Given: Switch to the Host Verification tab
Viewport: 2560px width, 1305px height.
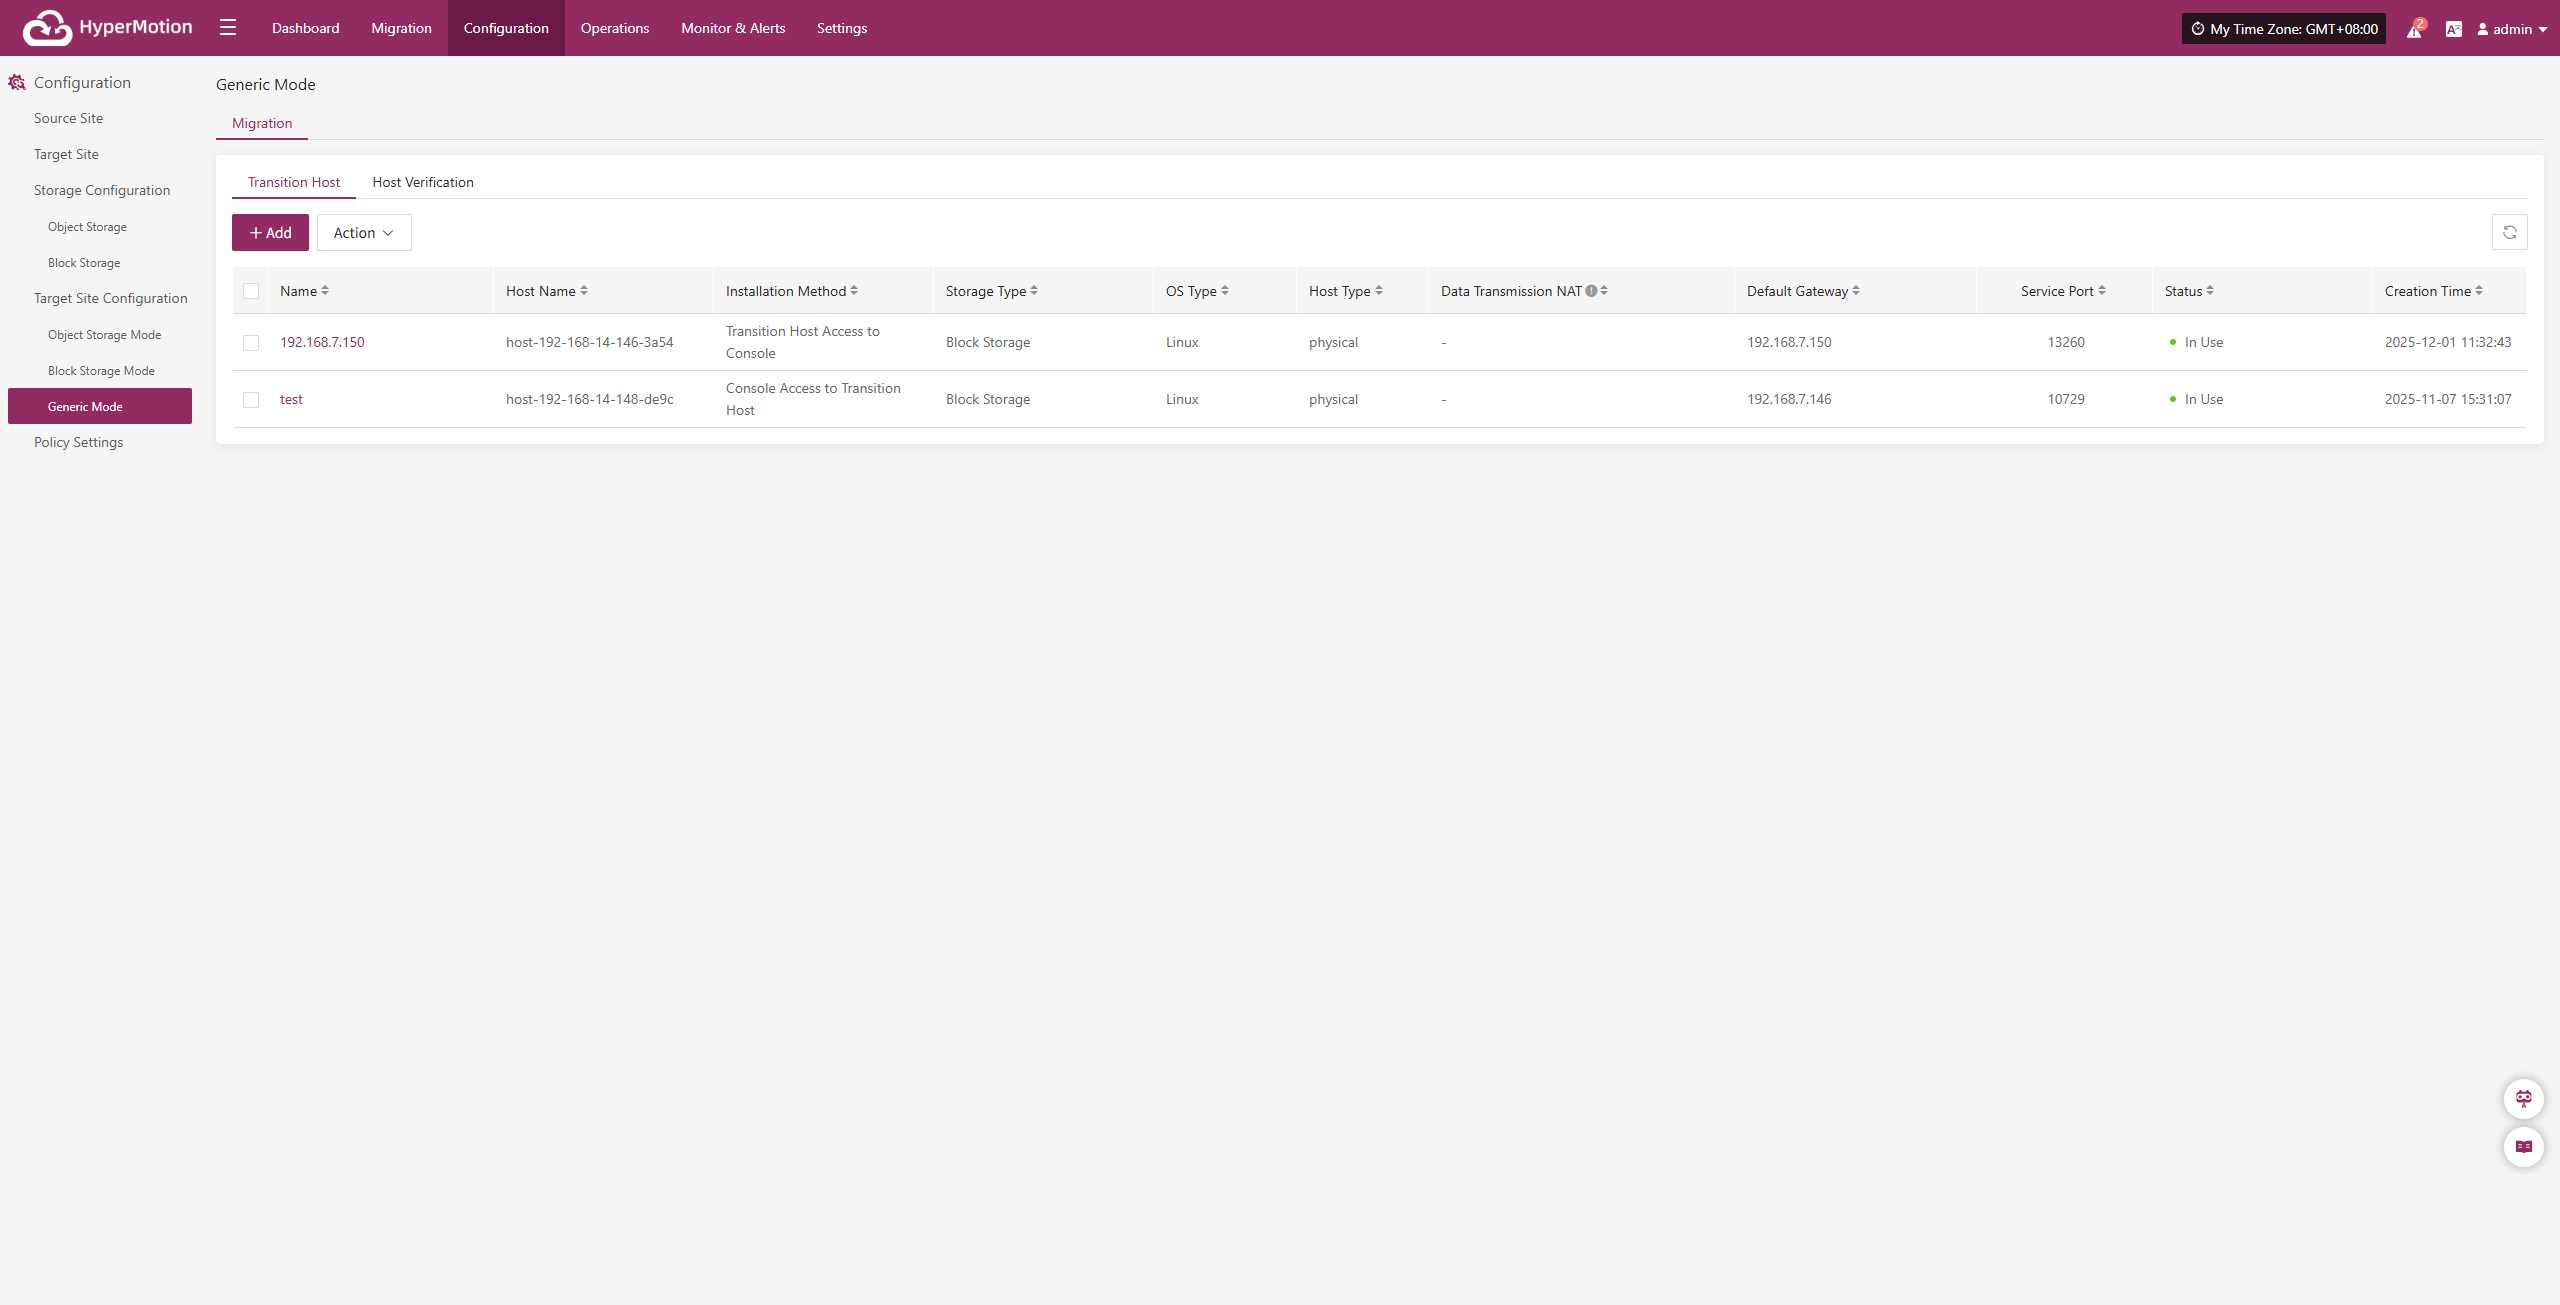Looking at the screenshot, I should 423,182.
